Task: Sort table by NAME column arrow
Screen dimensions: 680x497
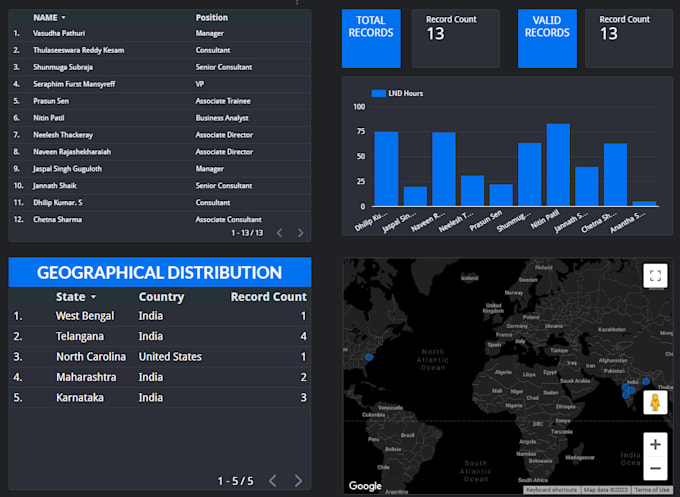Action: (x=63, y=18)
